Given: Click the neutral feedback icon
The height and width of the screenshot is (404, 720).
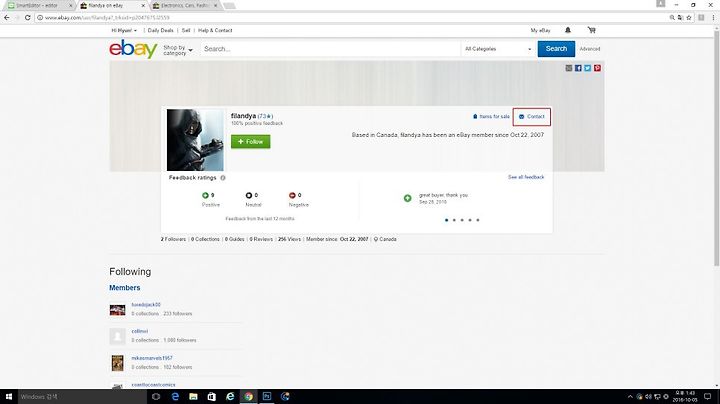Looking at the screenshot, I should [x=249, y=195].
